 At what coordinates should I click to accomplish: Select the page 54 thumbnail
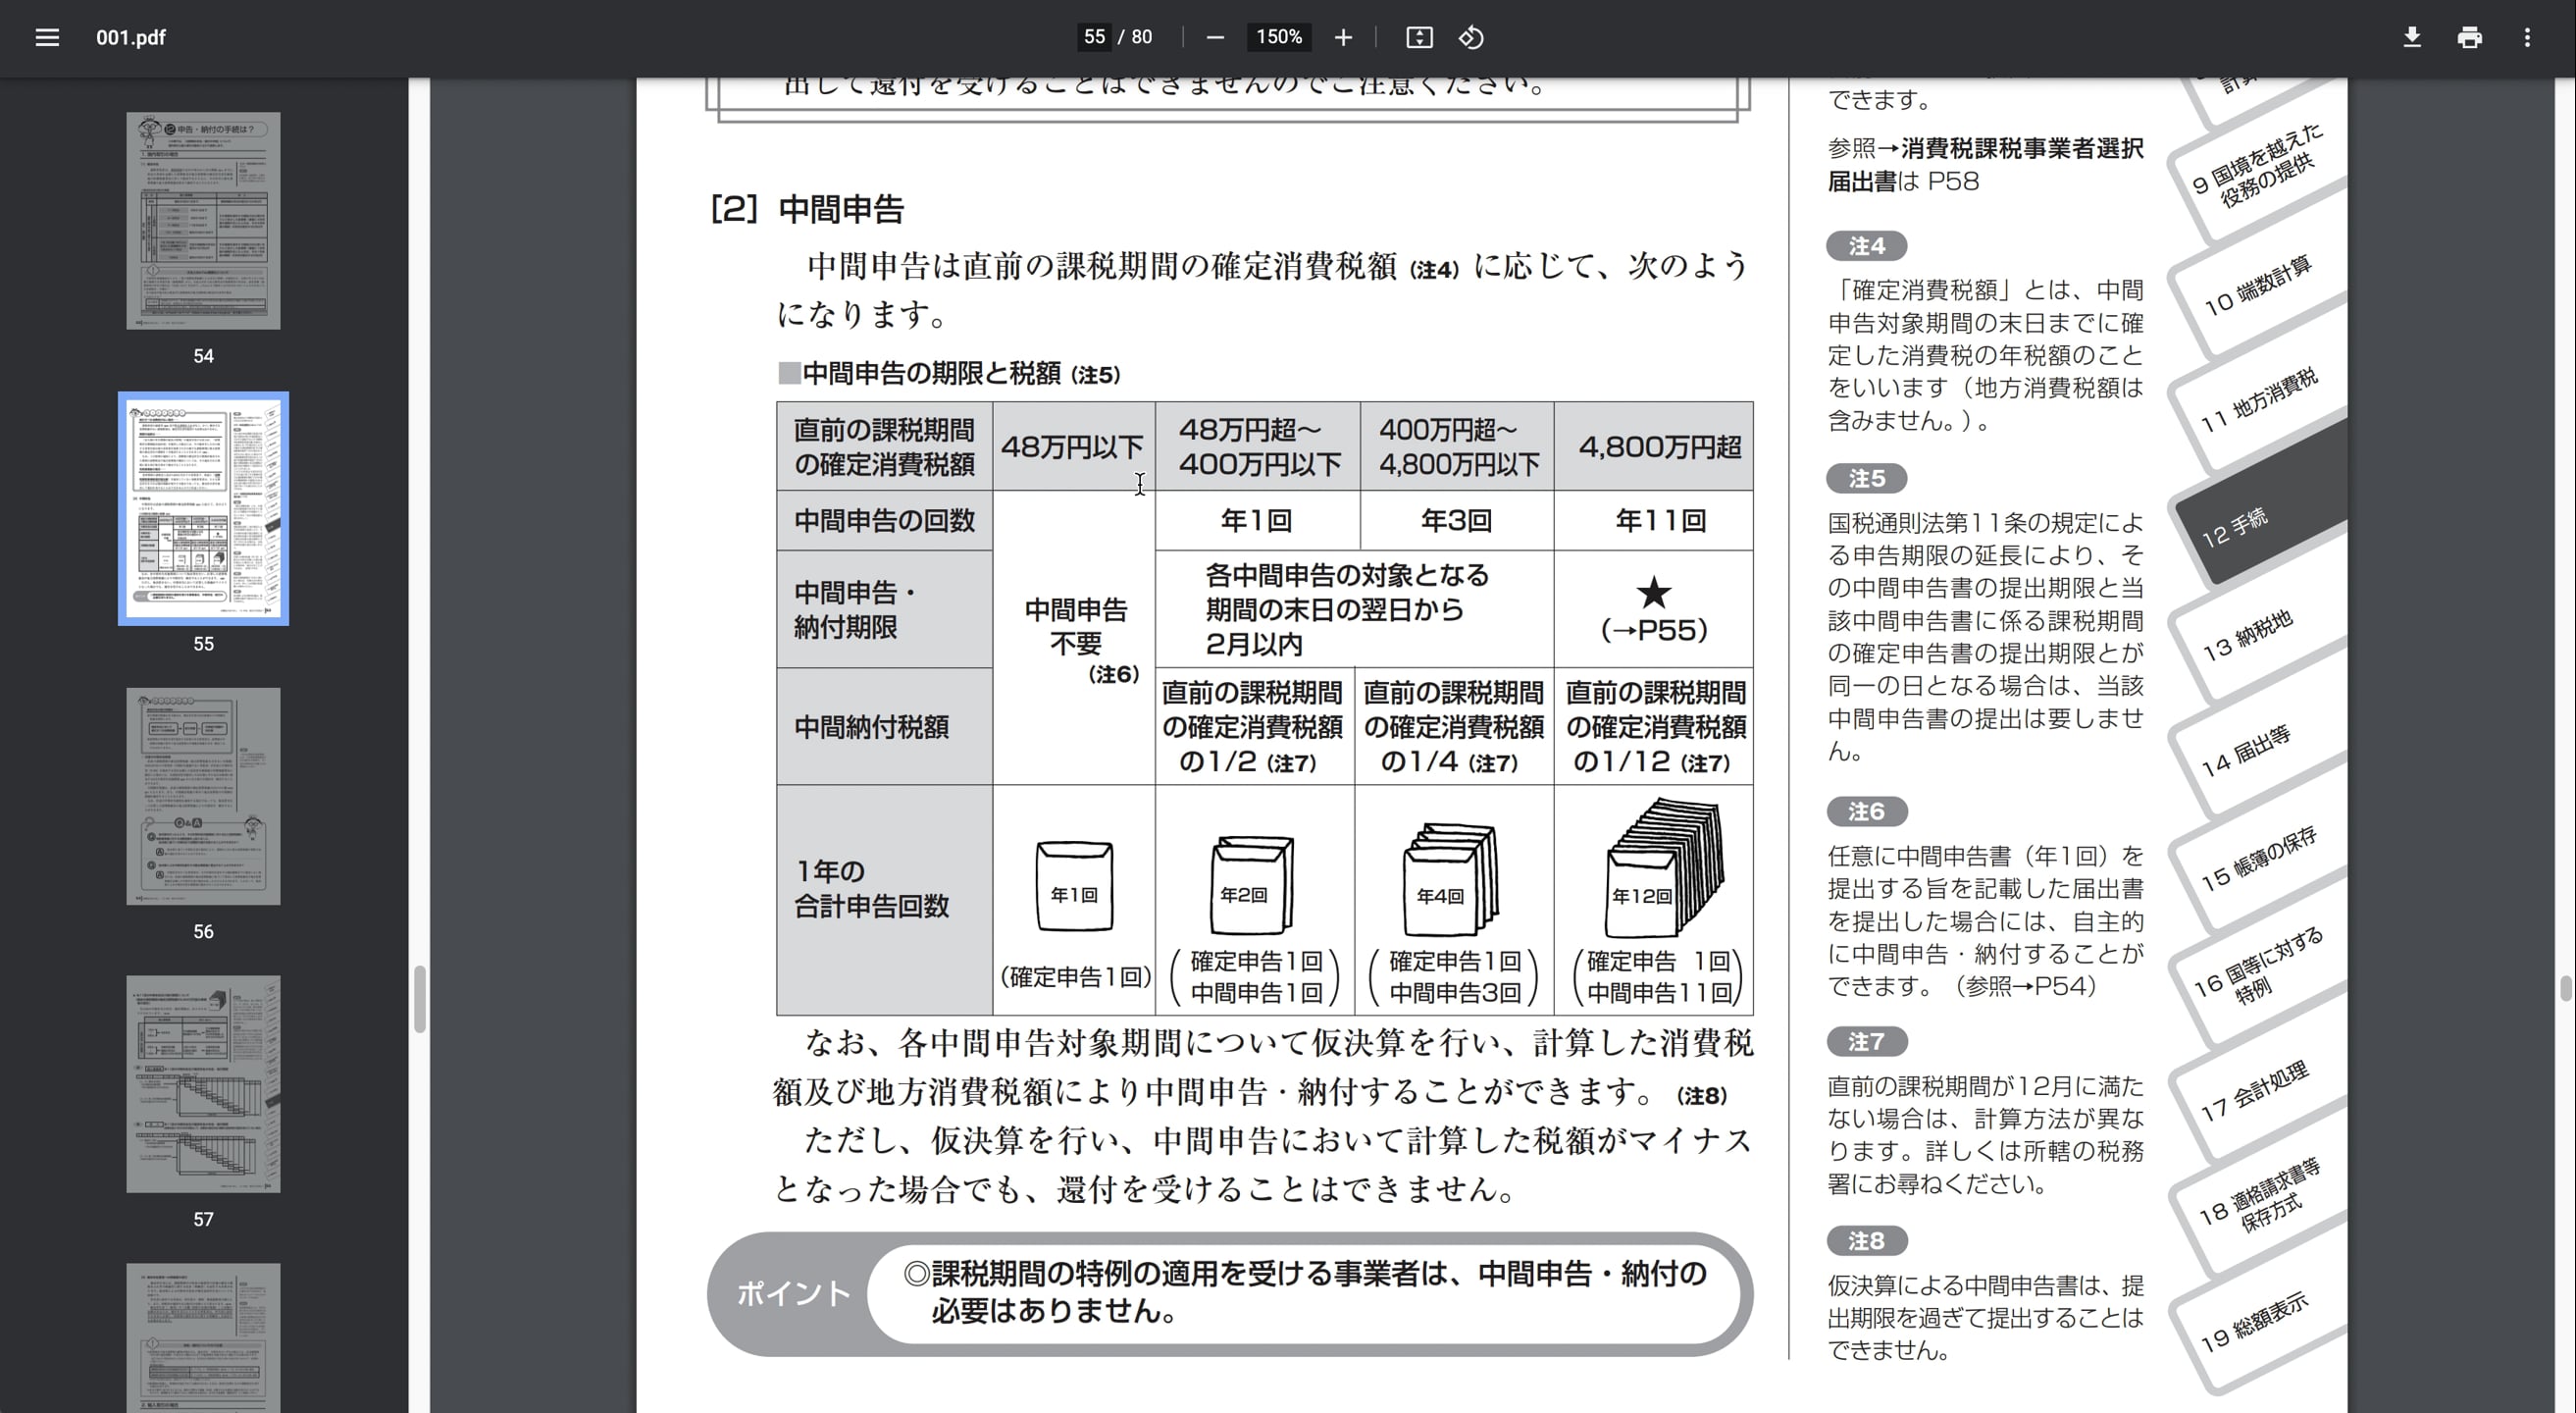[x=203, y=220]
